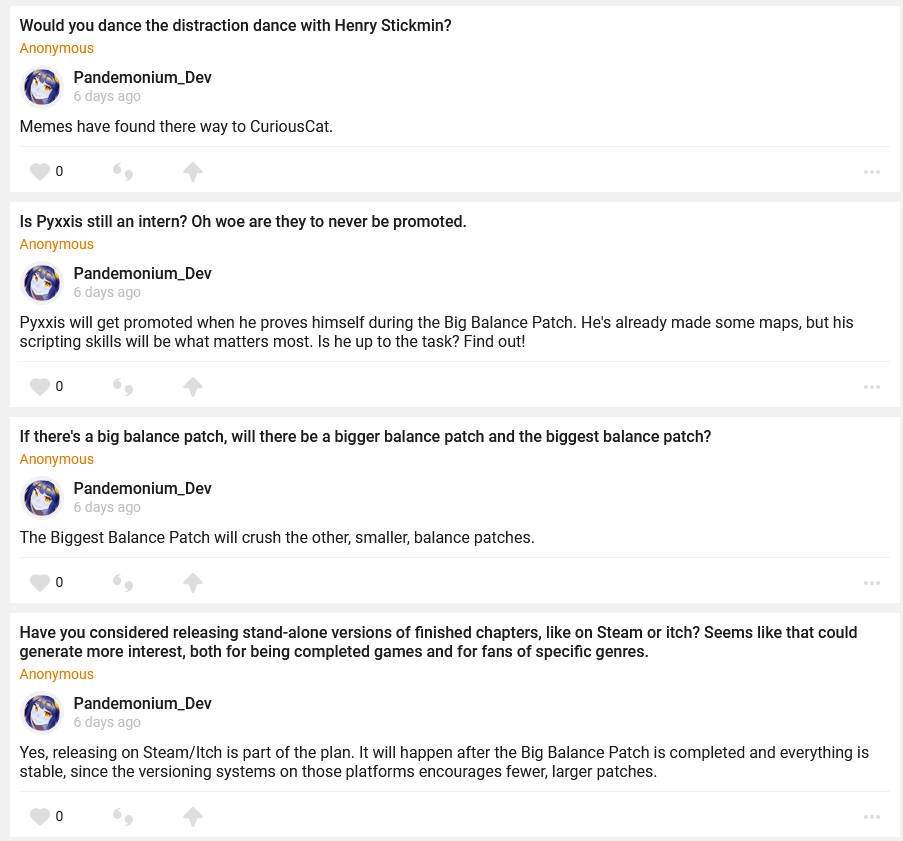Screen dimensions: 903x841
Task: Share the Henry Stickmin answer
Action: [x=193, y=172]
